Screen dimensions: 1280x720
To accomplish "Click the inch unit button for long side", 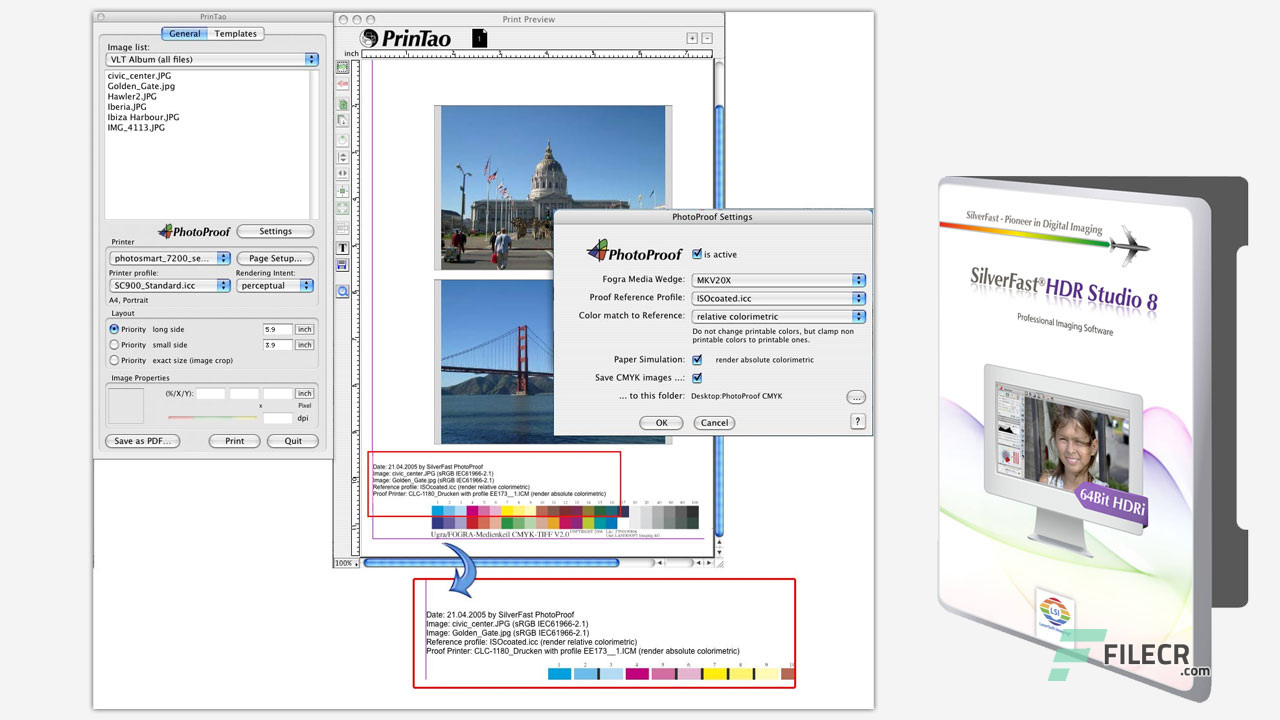I will coord(305,329).
